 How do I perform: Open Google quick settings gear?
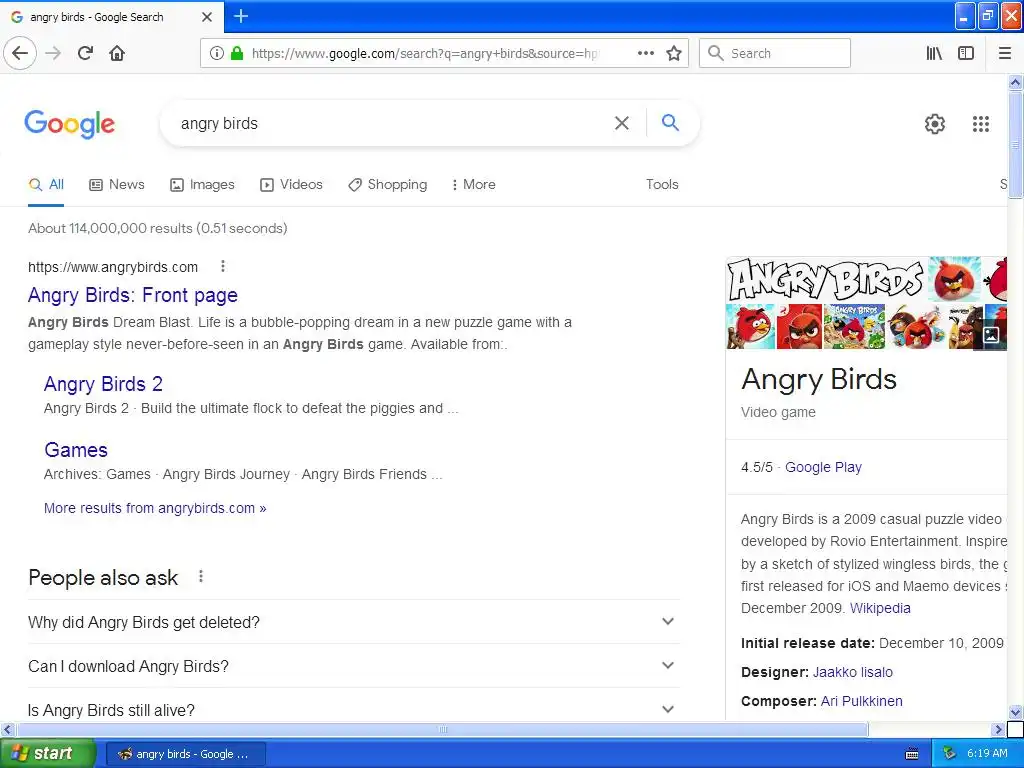click(935, 123)
